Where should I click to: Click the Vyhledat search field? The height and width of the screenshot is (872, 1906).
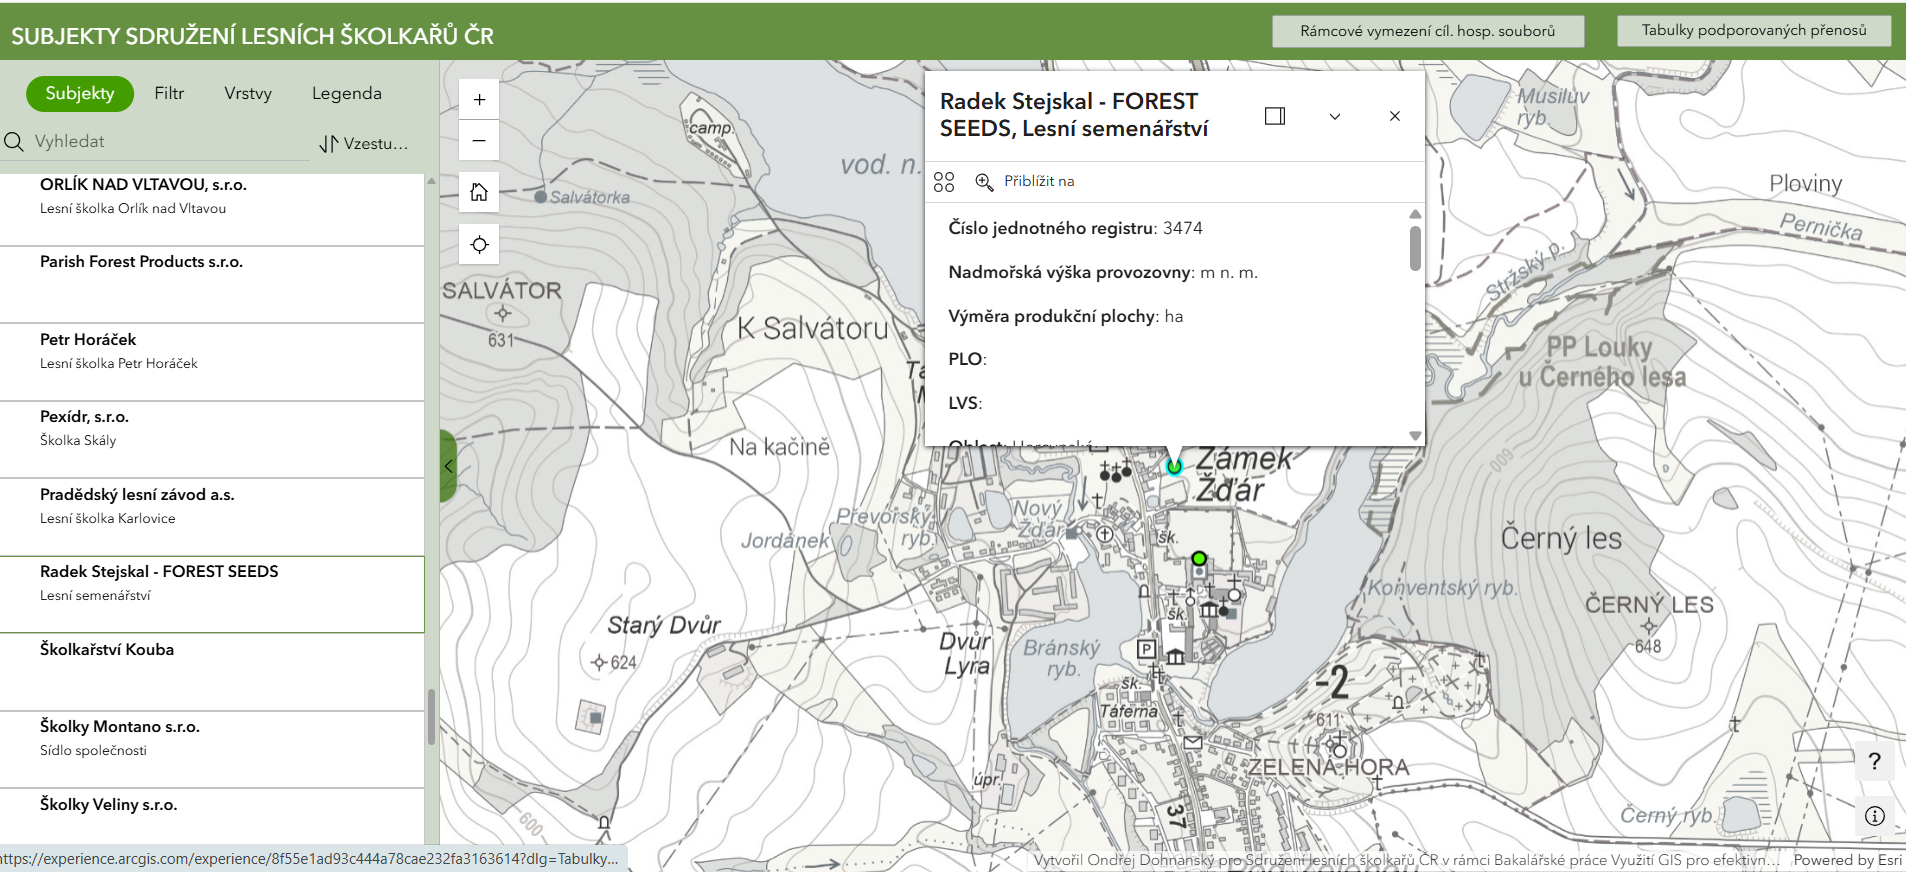(160, 141)
